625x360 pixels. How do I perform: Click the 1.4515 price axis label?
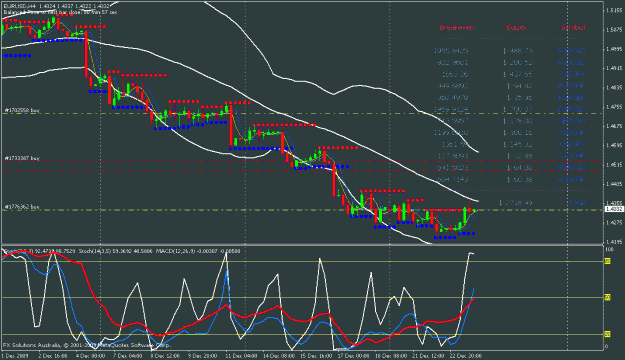(x=614, y=164)
